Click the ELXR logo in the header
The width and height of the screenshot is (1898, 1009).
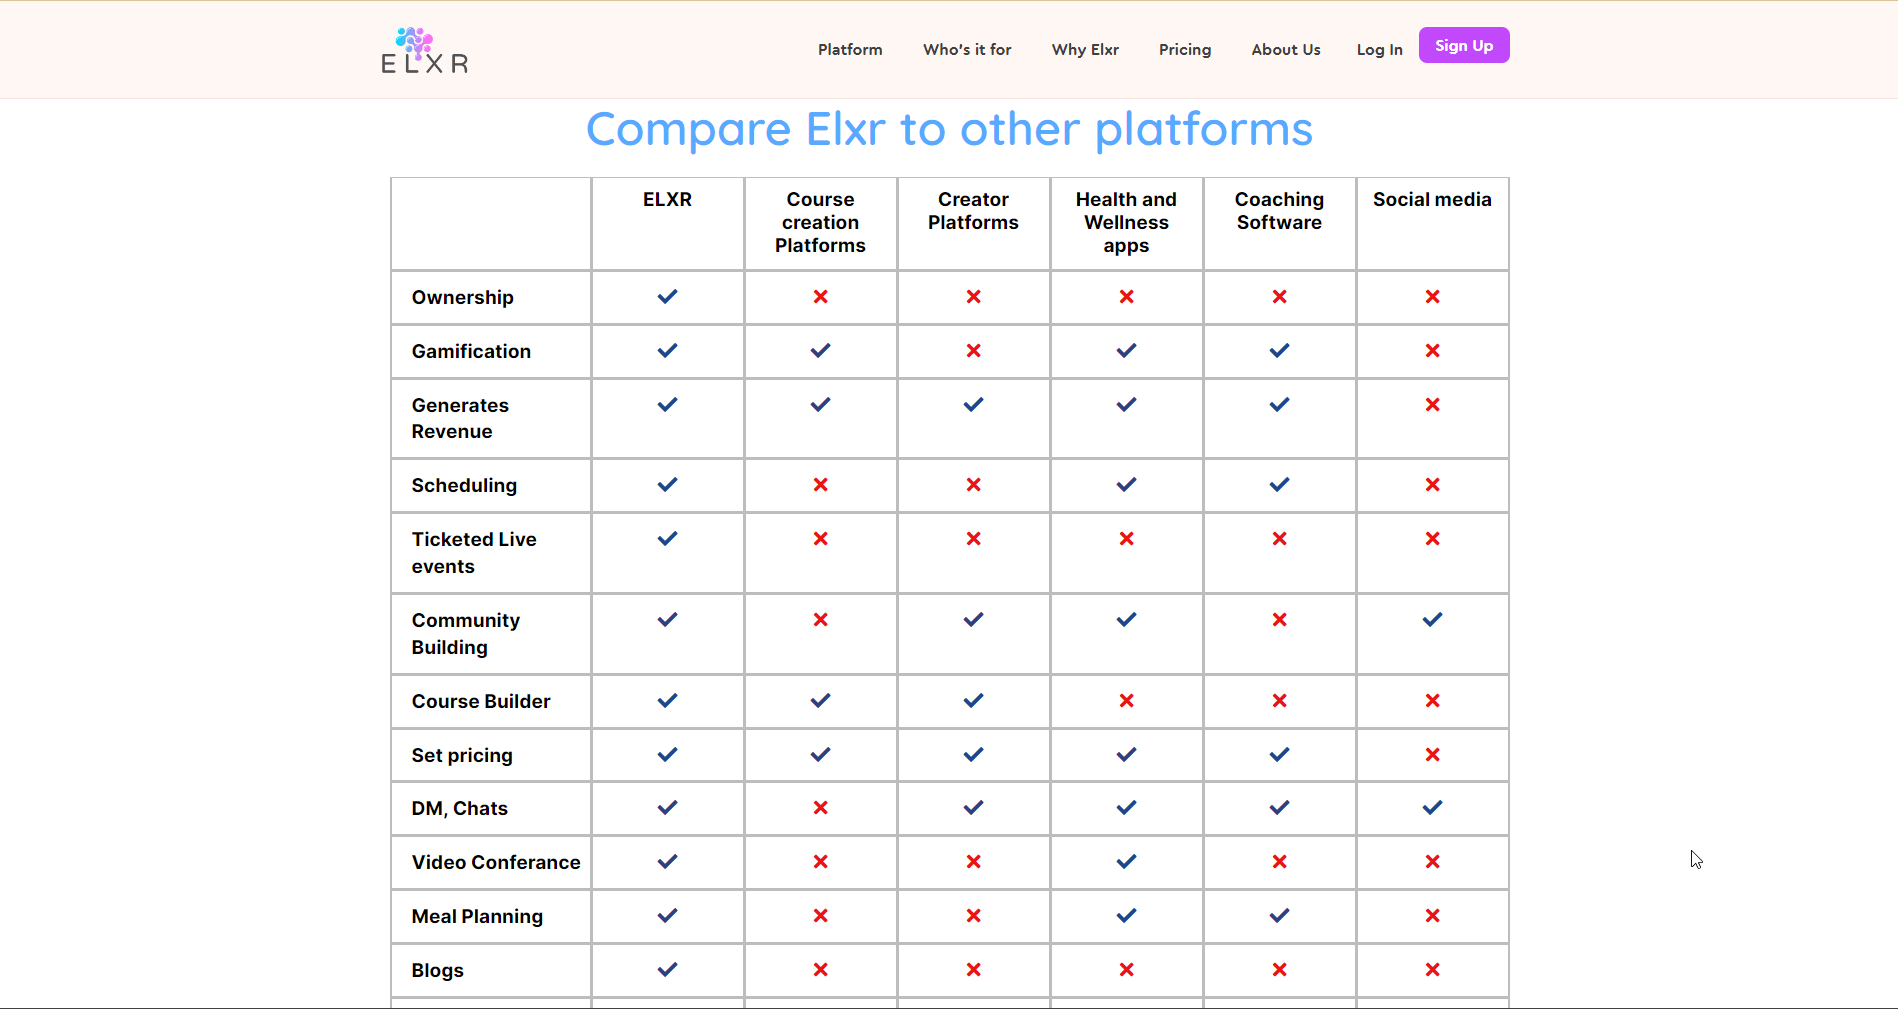click(424, 50)
